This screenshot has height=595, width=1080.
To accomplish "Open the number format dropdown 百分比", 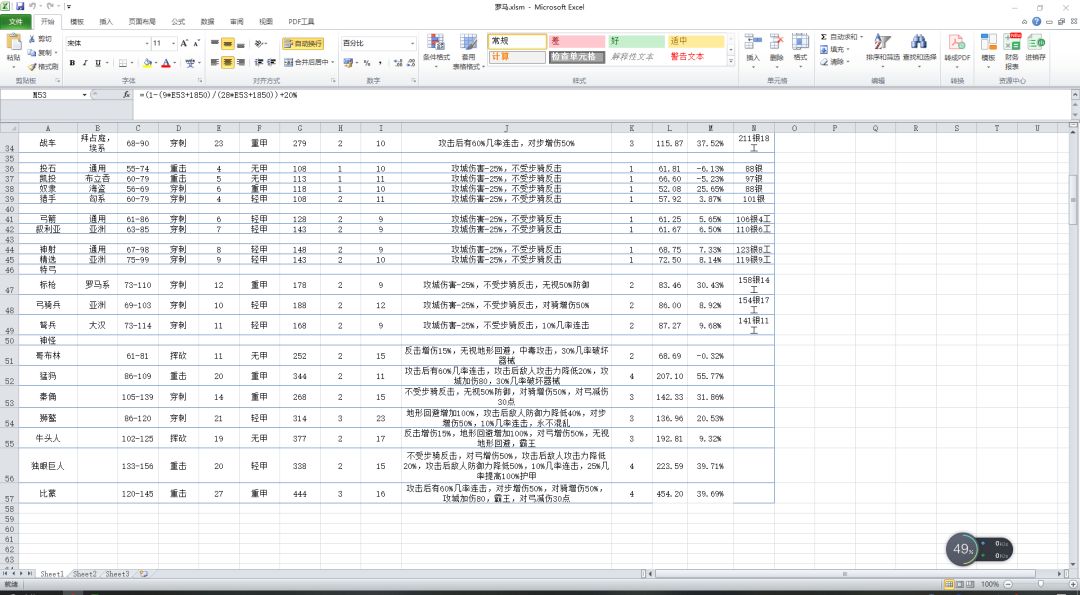I will click(x=413, y=43).
